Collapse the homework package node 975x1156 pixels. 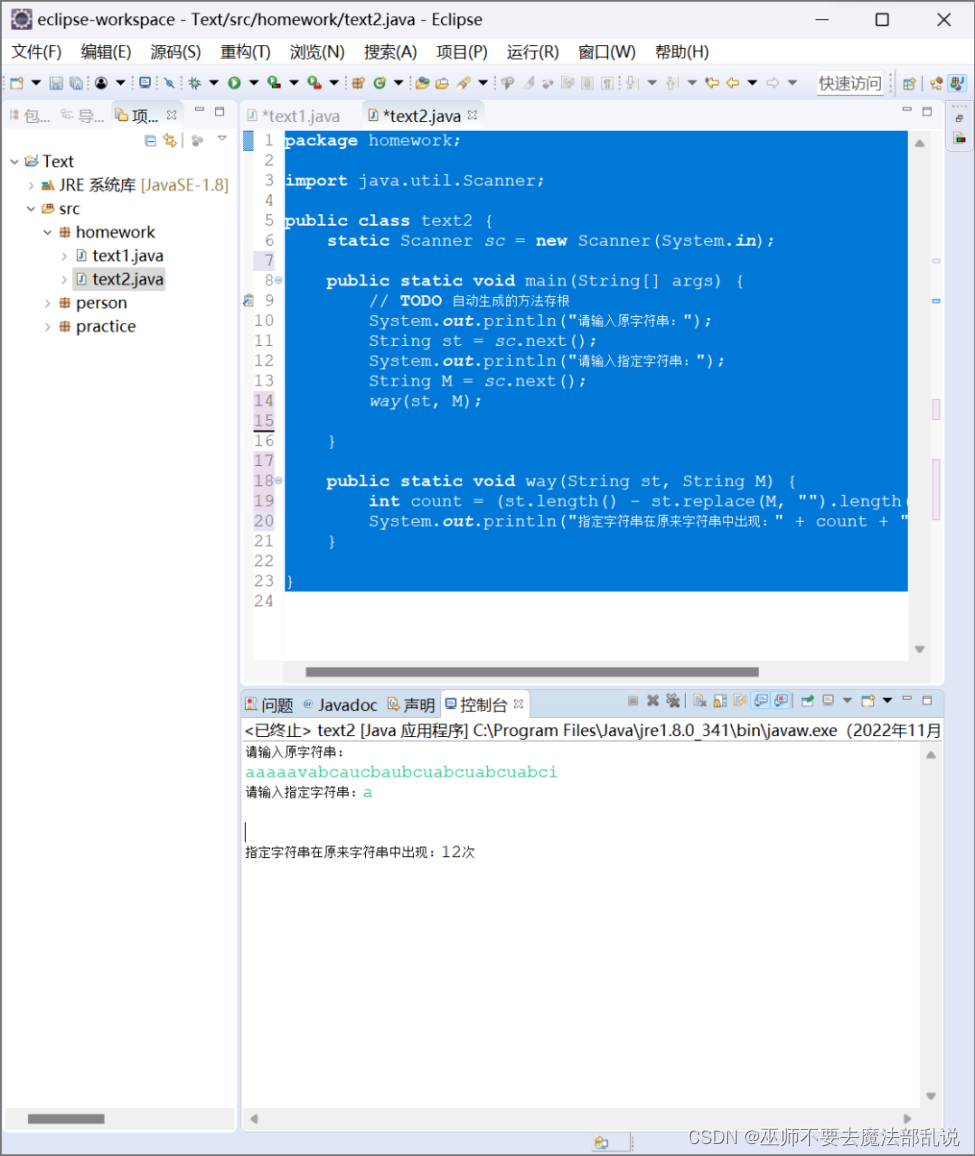coord(47,232)
